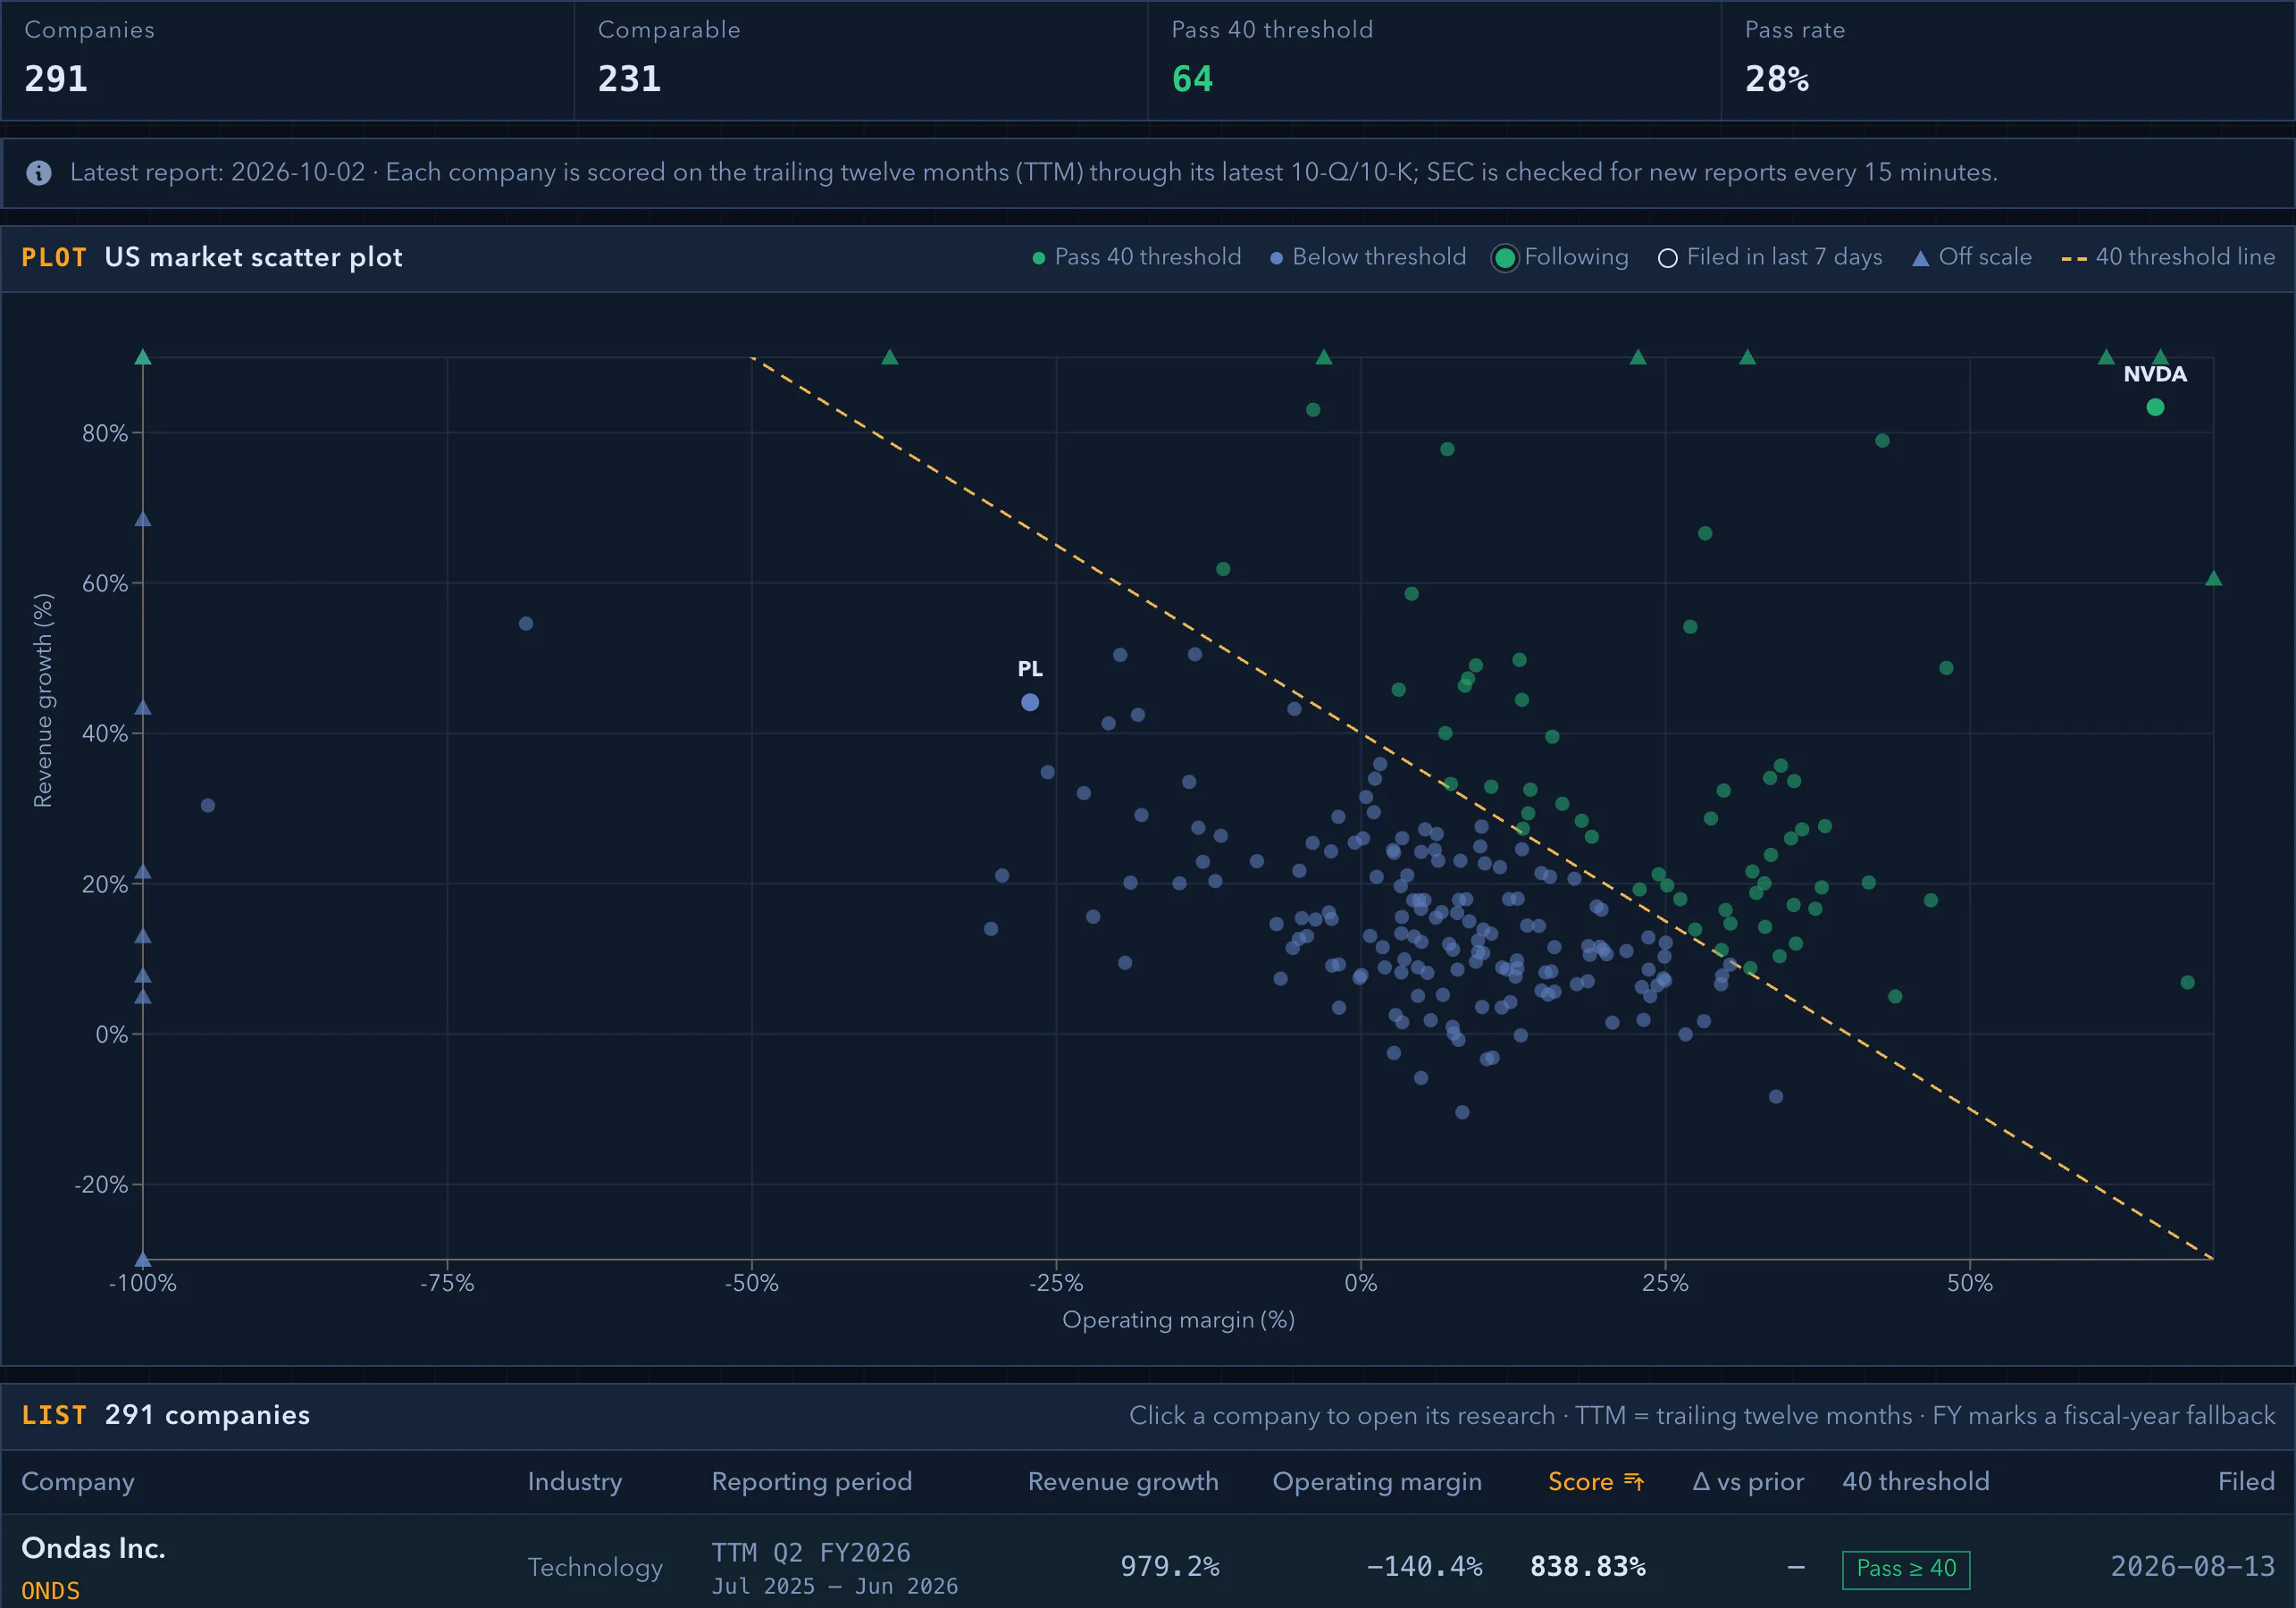This screenshot has width=2296, height=1608.
Task: Sort by the 40 threshold column header
Action: tap(1916, 1481)
